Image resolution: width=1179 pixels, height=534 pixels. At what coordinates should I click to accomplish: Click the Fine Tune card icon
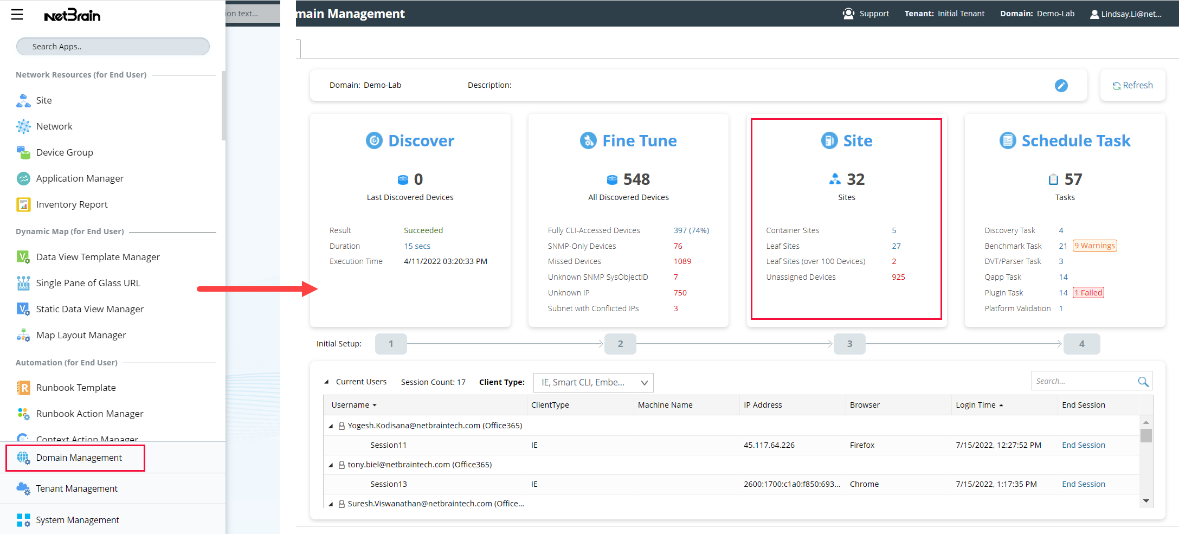coord(589,141)
